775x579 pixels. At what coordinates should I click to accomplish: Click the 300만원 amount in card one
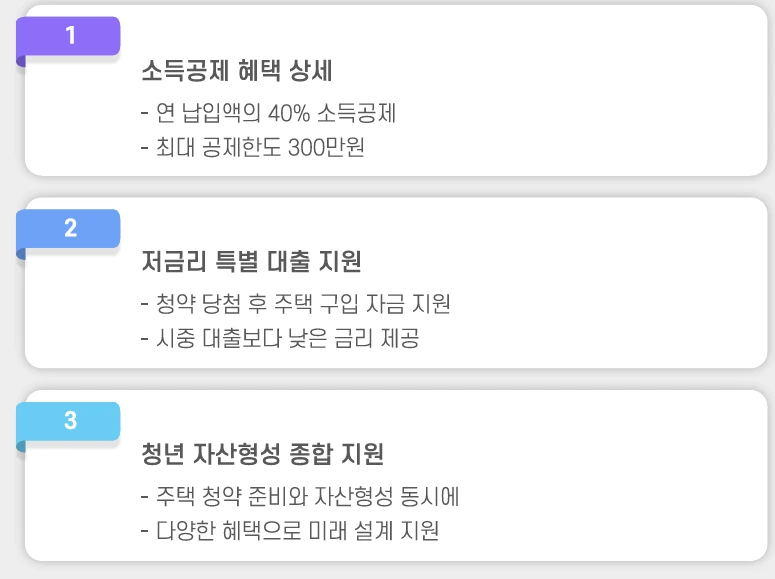(x=326, y=147)
